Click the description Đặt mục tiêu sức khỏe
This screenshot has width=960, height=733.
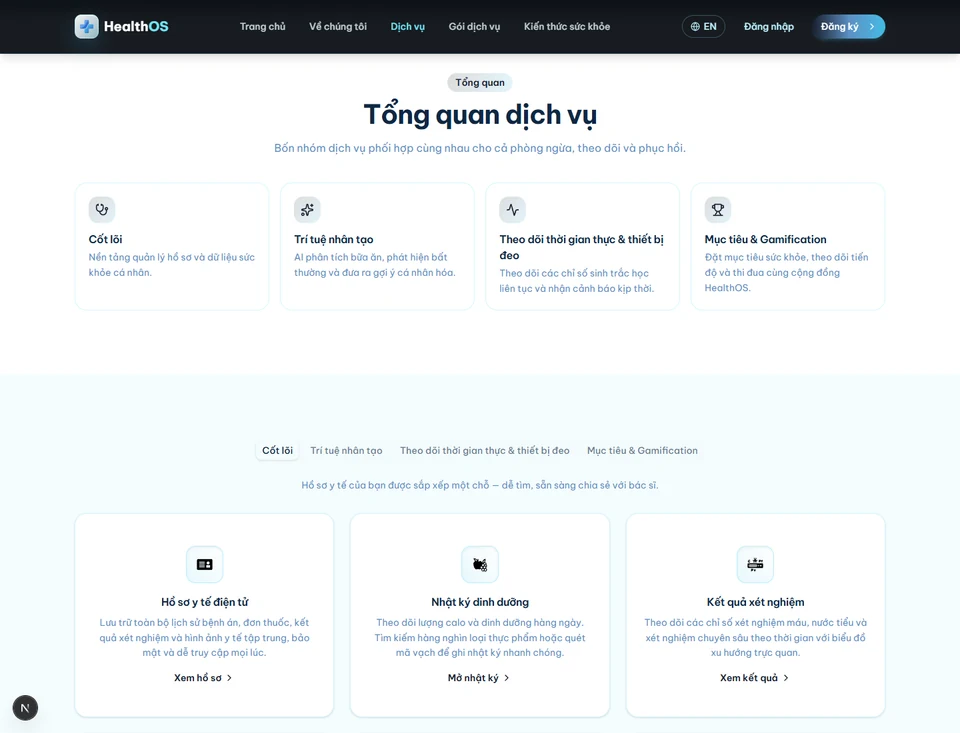point(786,273)
